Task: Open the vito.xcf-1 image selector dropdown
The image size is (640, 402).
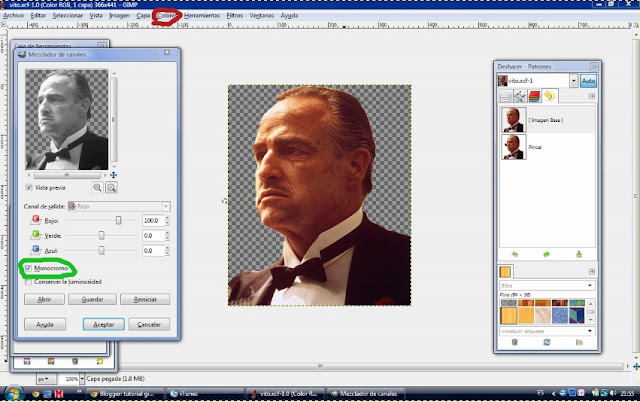Action: click(x=573, y=80)
